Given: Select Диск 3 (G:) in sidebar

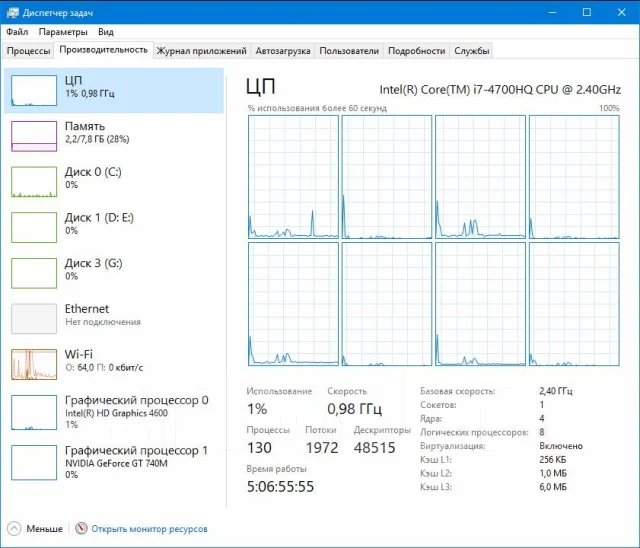Looking at the screenshot, I should coord(114,273).
